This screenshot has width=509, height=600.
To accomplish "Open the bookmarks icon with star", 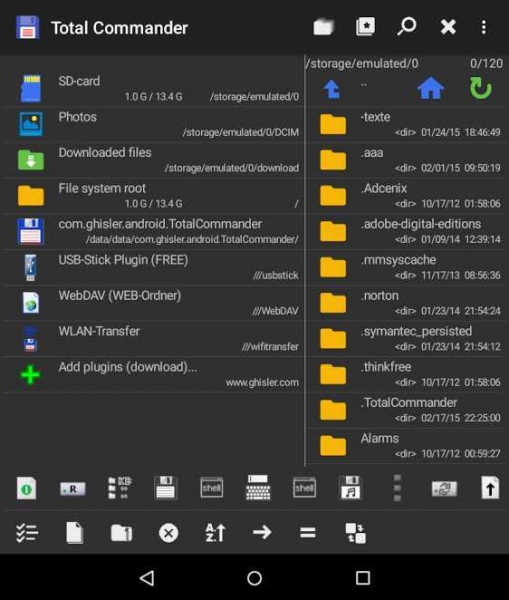I will (x=365, y=27).
